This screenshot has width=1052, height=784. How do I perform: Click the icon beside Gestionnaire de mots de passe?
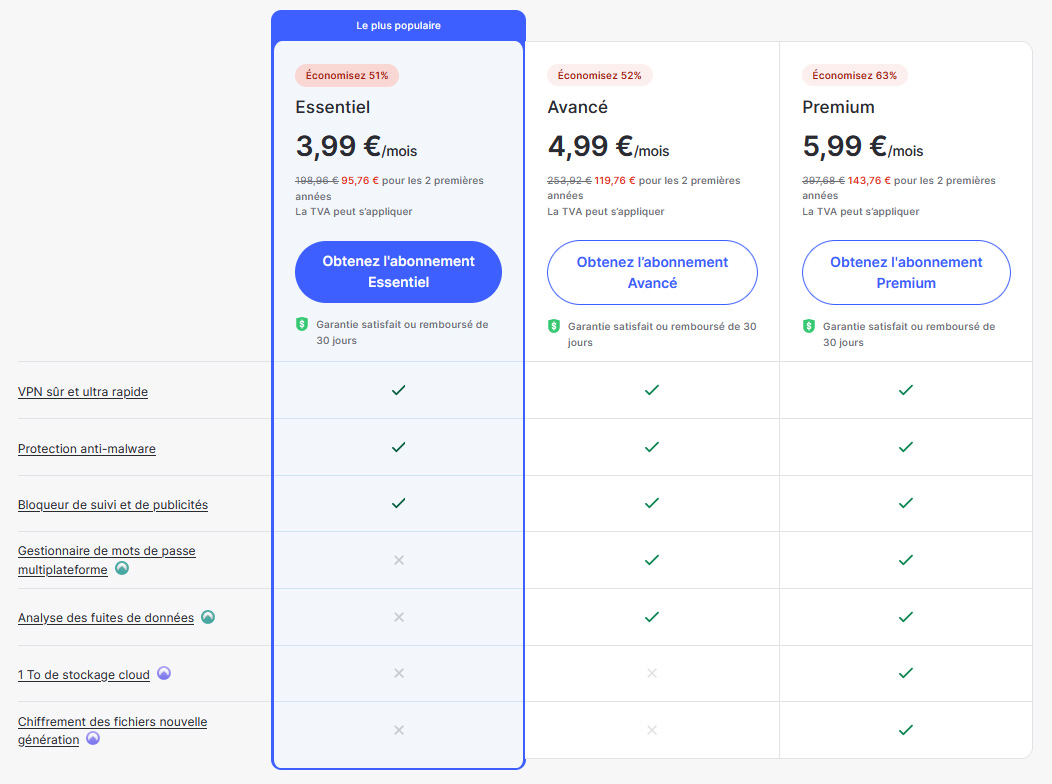pos(122,568)
